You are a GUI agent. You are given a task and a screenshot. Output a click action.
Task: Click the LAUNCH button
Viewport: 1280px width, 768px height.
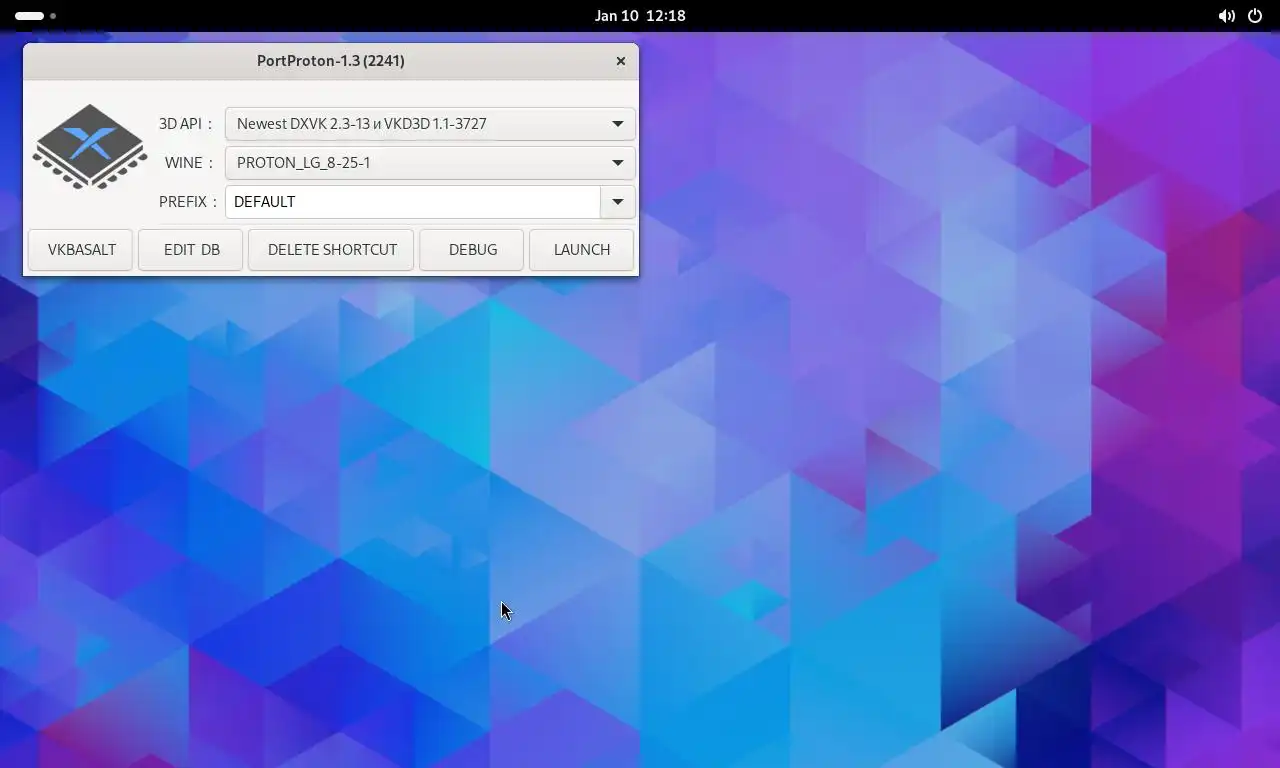(x=582, y=250)
